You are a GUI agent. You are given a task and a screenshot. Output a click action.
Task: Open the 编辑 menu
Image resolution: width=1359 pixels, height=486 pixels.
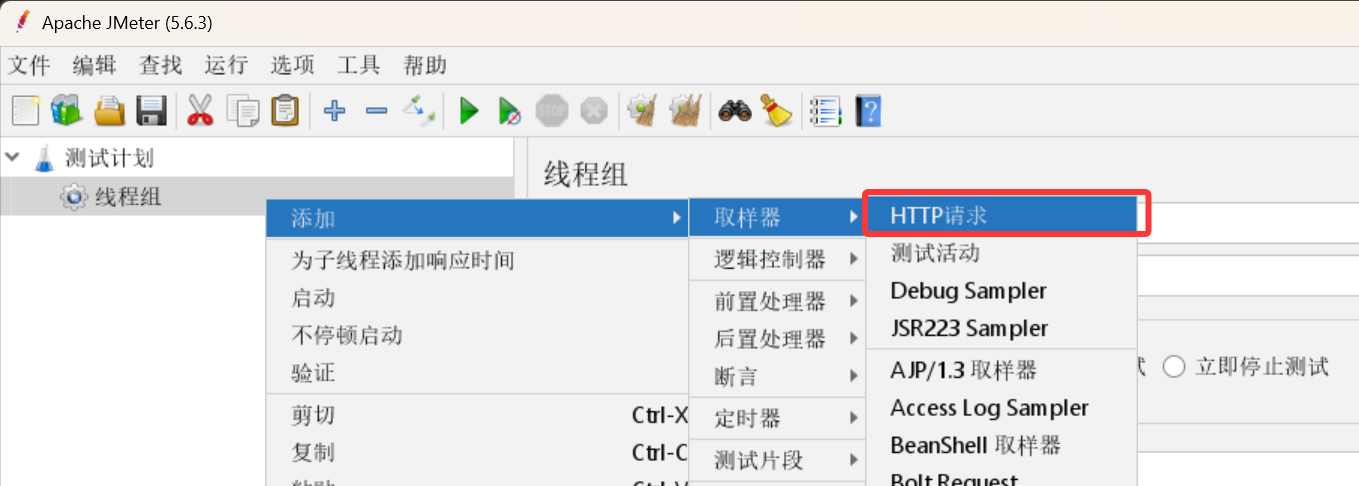point(95,66)
